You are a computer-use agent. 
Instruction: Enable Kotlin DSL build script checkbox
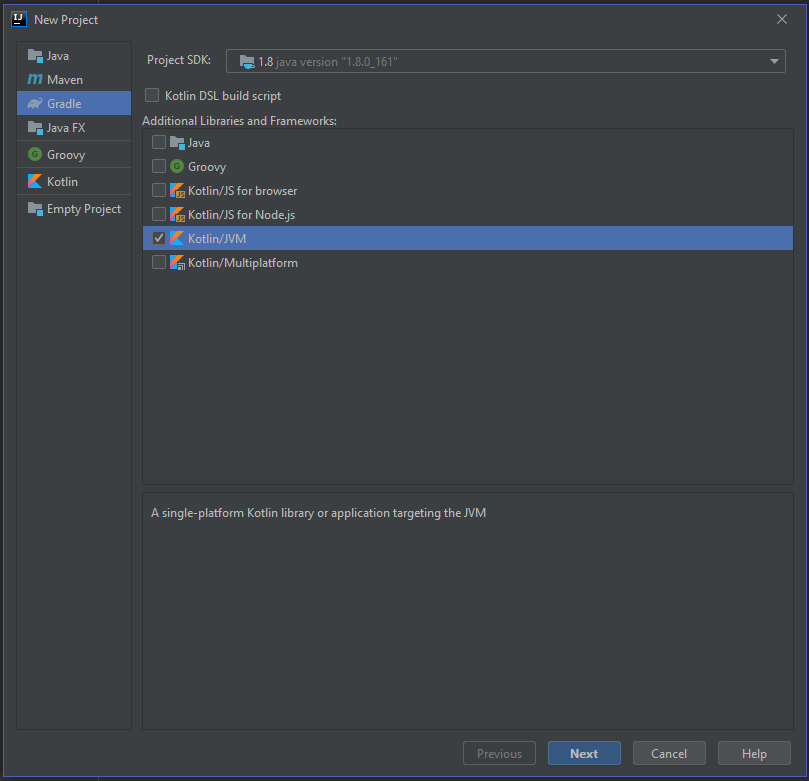[152, 95]
